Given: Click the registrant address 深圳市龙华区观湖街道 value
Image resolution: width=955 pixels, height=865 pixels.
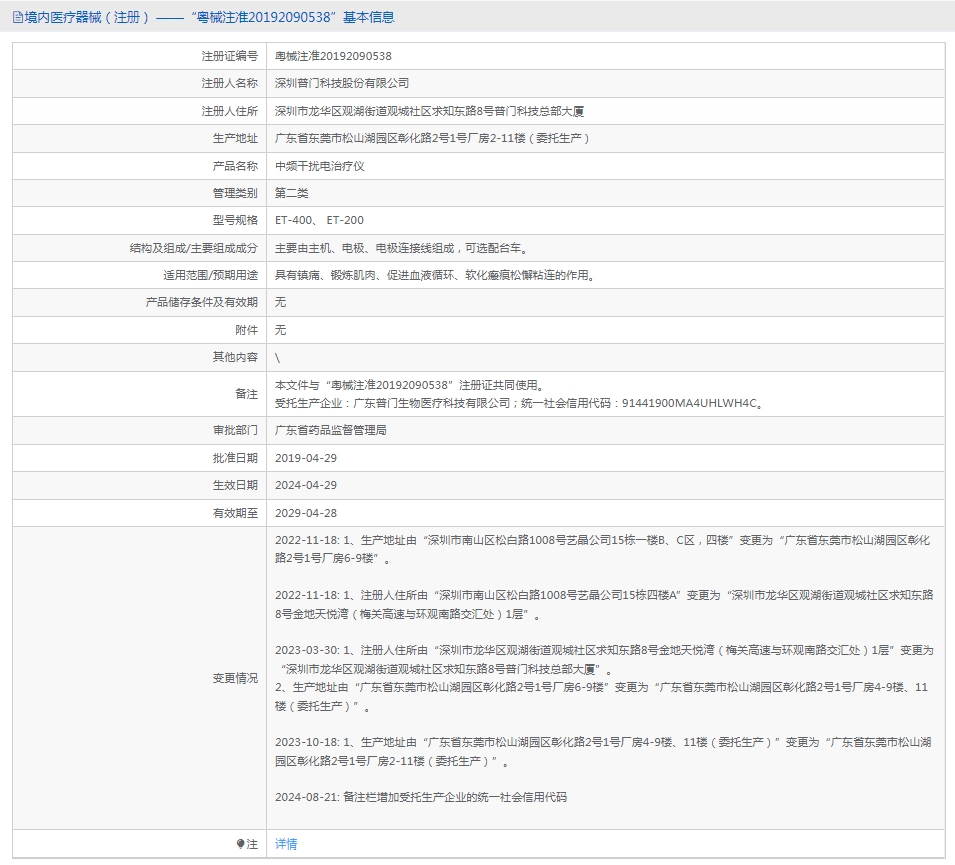Looking at the screenshot, I should click(429, 111).
